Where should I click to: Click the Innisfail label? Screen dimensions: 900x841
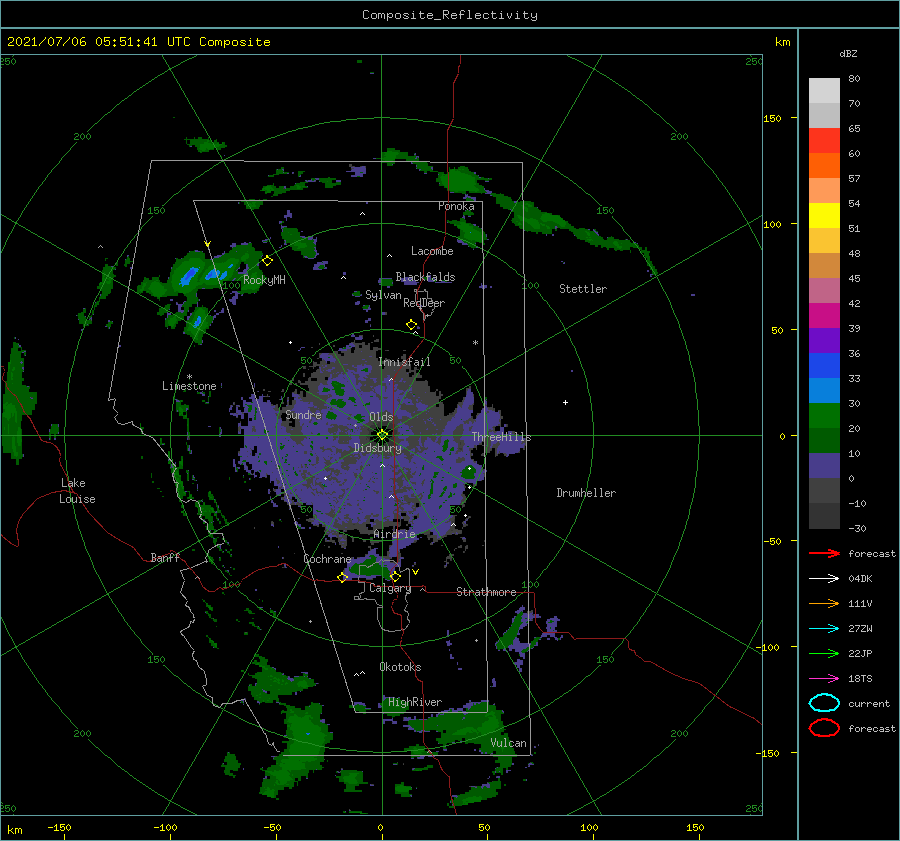click(404, 362)
